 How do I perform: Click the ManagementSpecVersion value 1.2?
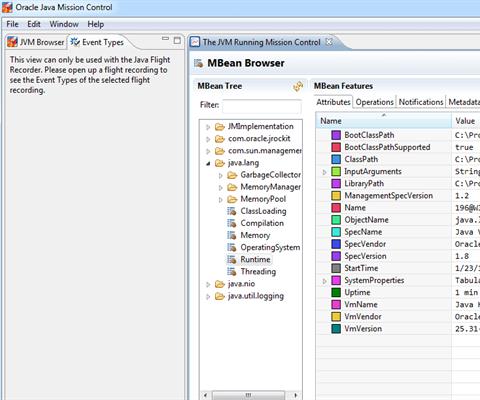(462, 196)
